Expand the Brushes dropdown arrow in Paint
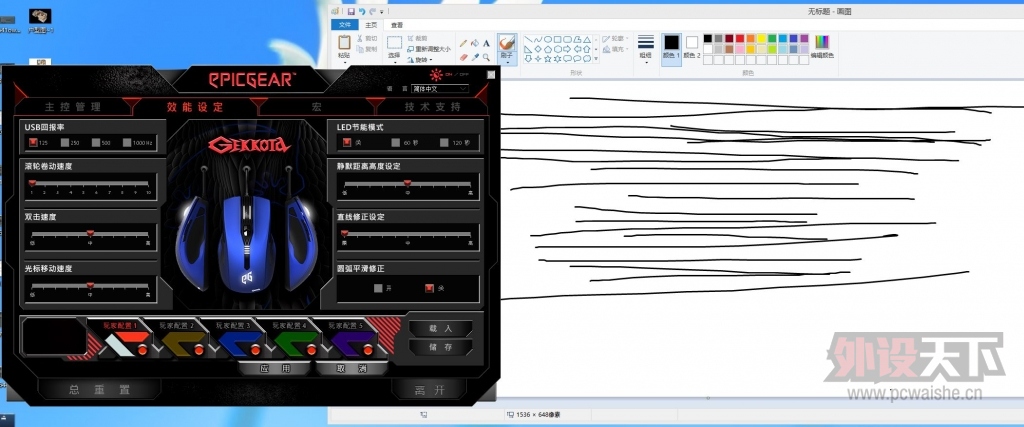1024x427 pixels. tap(507, 63)
